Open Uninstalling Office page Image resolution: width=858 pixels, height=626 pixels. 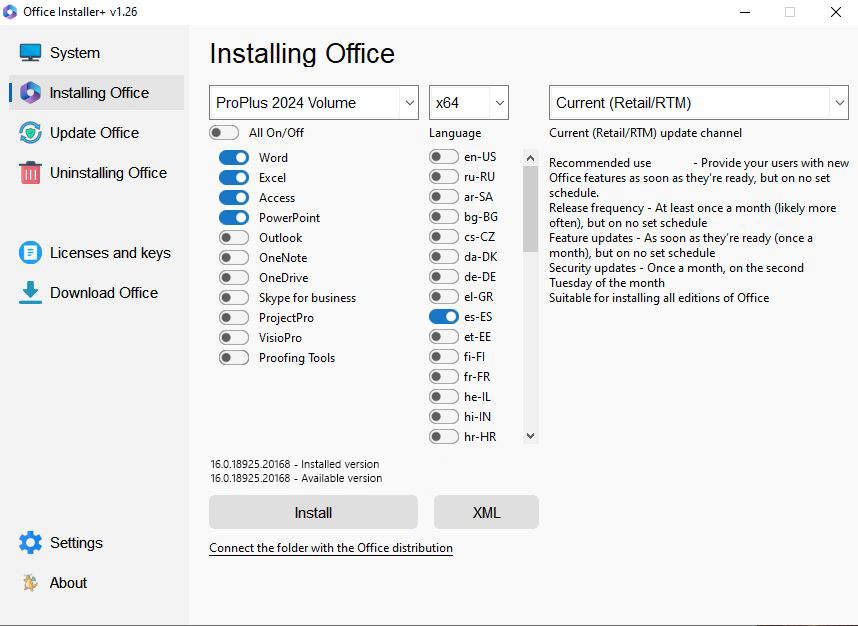pyautogui.click(x=96, y=172)
